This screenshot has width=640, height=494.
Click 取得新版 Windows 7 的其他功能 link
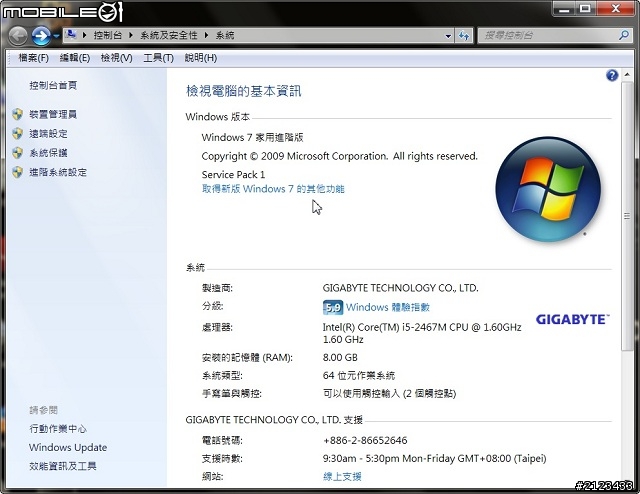pyautogui.click(x=273, y=189)
